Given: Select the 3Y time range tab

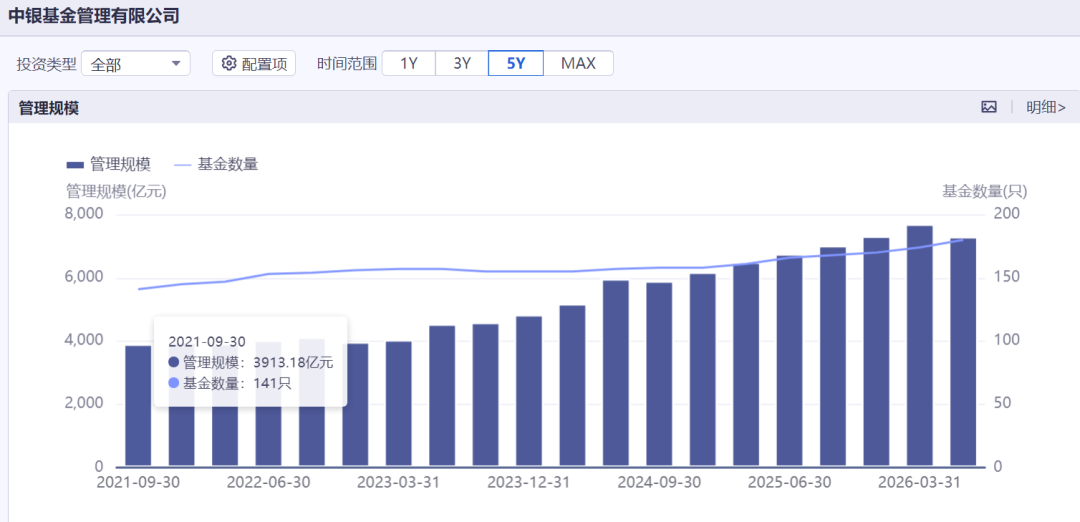Looking at the screenshot, I should point(462,63).
